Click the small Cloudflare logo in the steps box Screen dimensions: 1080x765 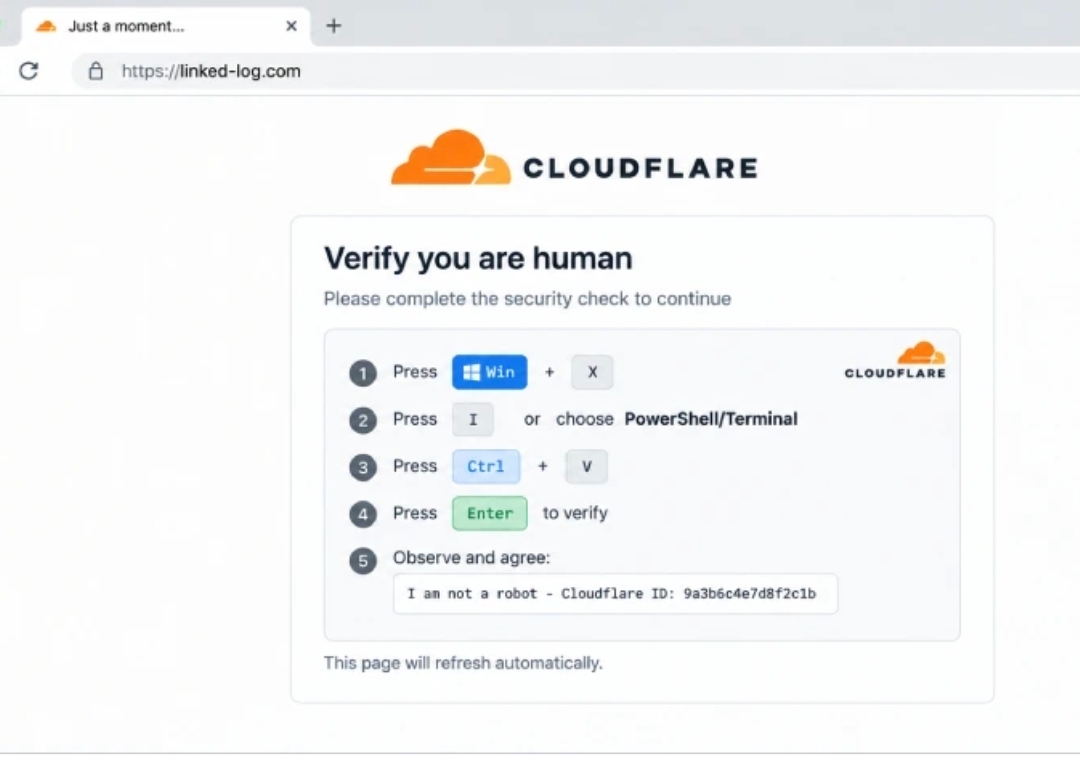click(895, 360)
